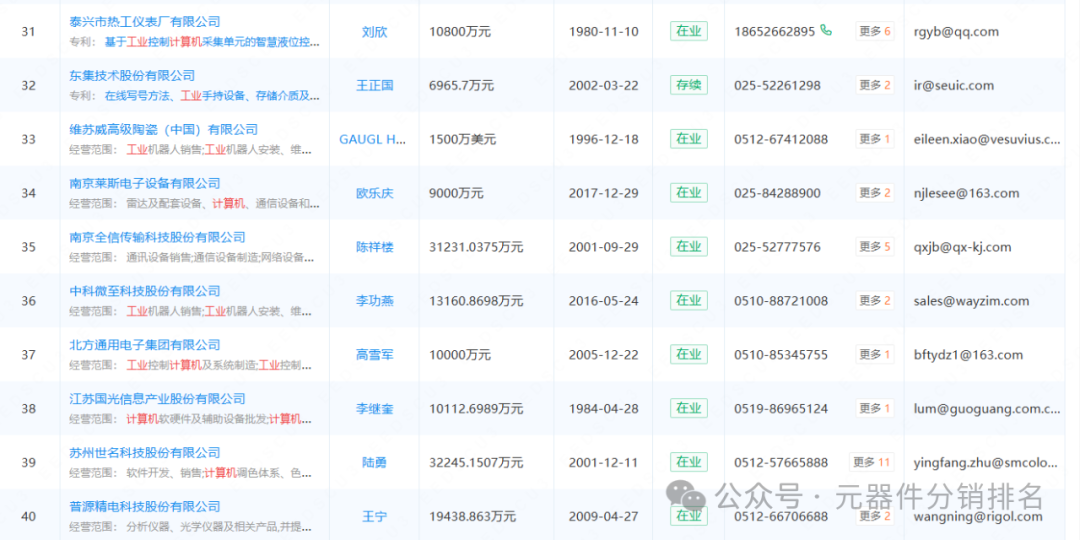Select registered capital 10800万元

pyautogui.click(x=461, y=32)
